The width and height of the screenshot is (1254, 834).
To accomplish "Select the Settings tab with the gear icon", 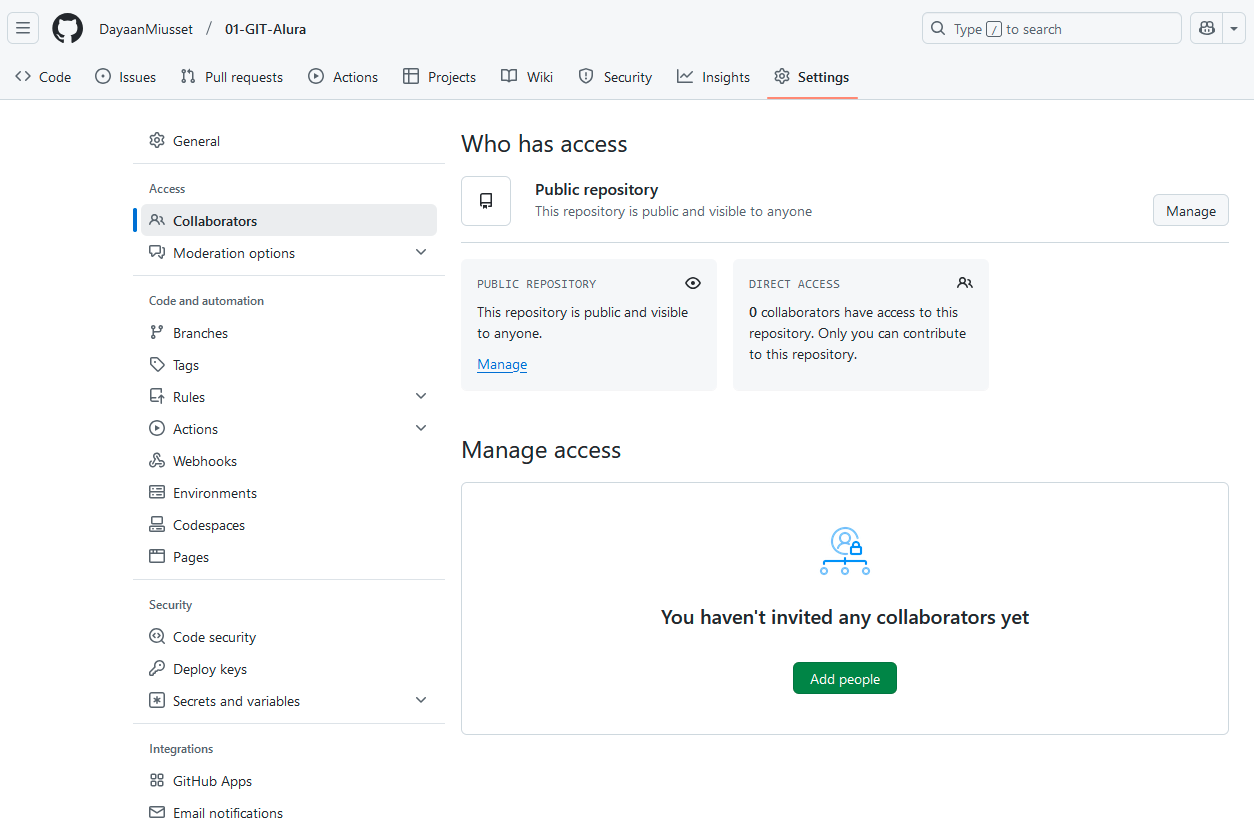I will 812,77.
